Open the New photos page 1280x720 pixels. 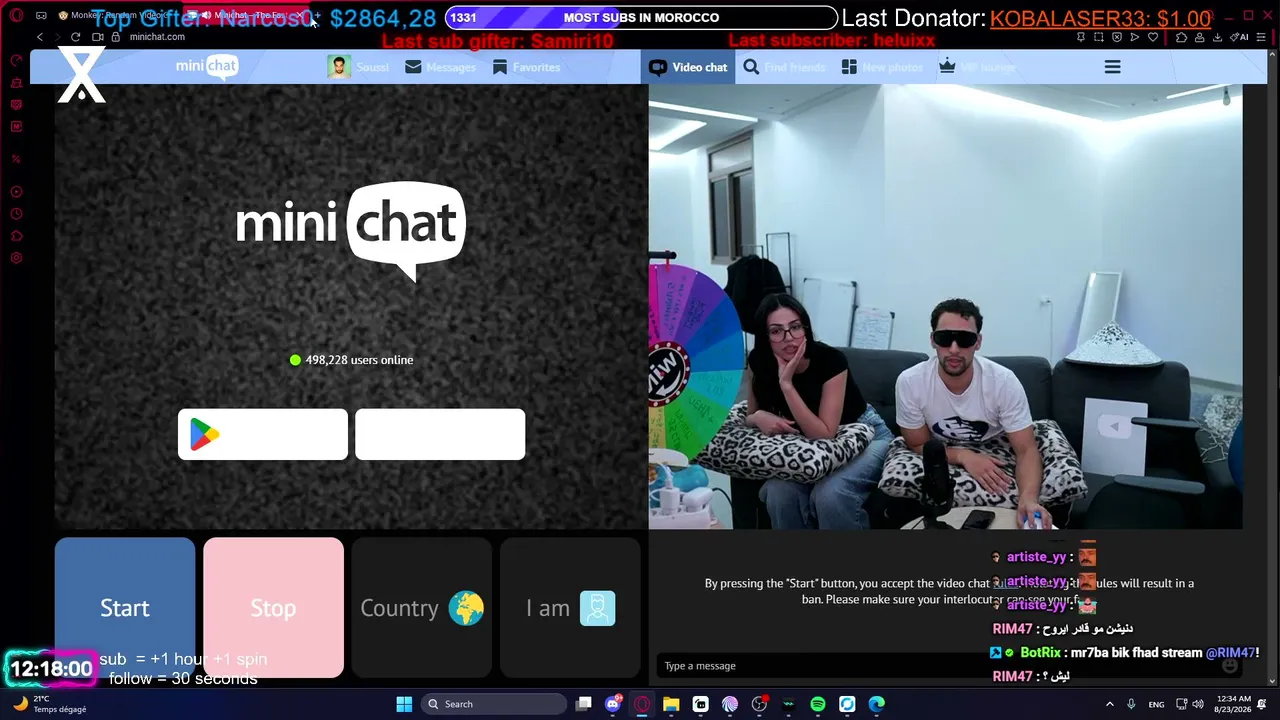[882, 67]
